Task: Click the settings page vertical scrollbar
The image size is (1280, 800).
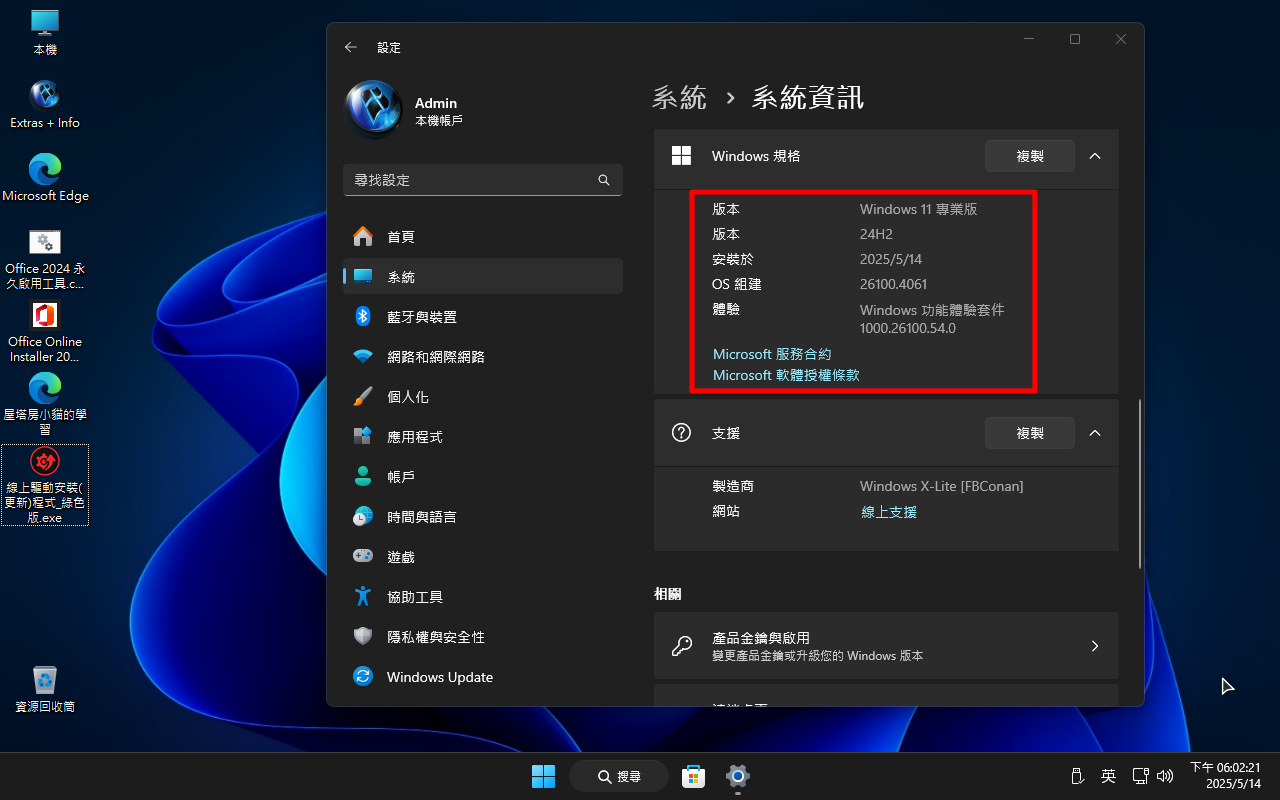Action: click(1139, 483)
